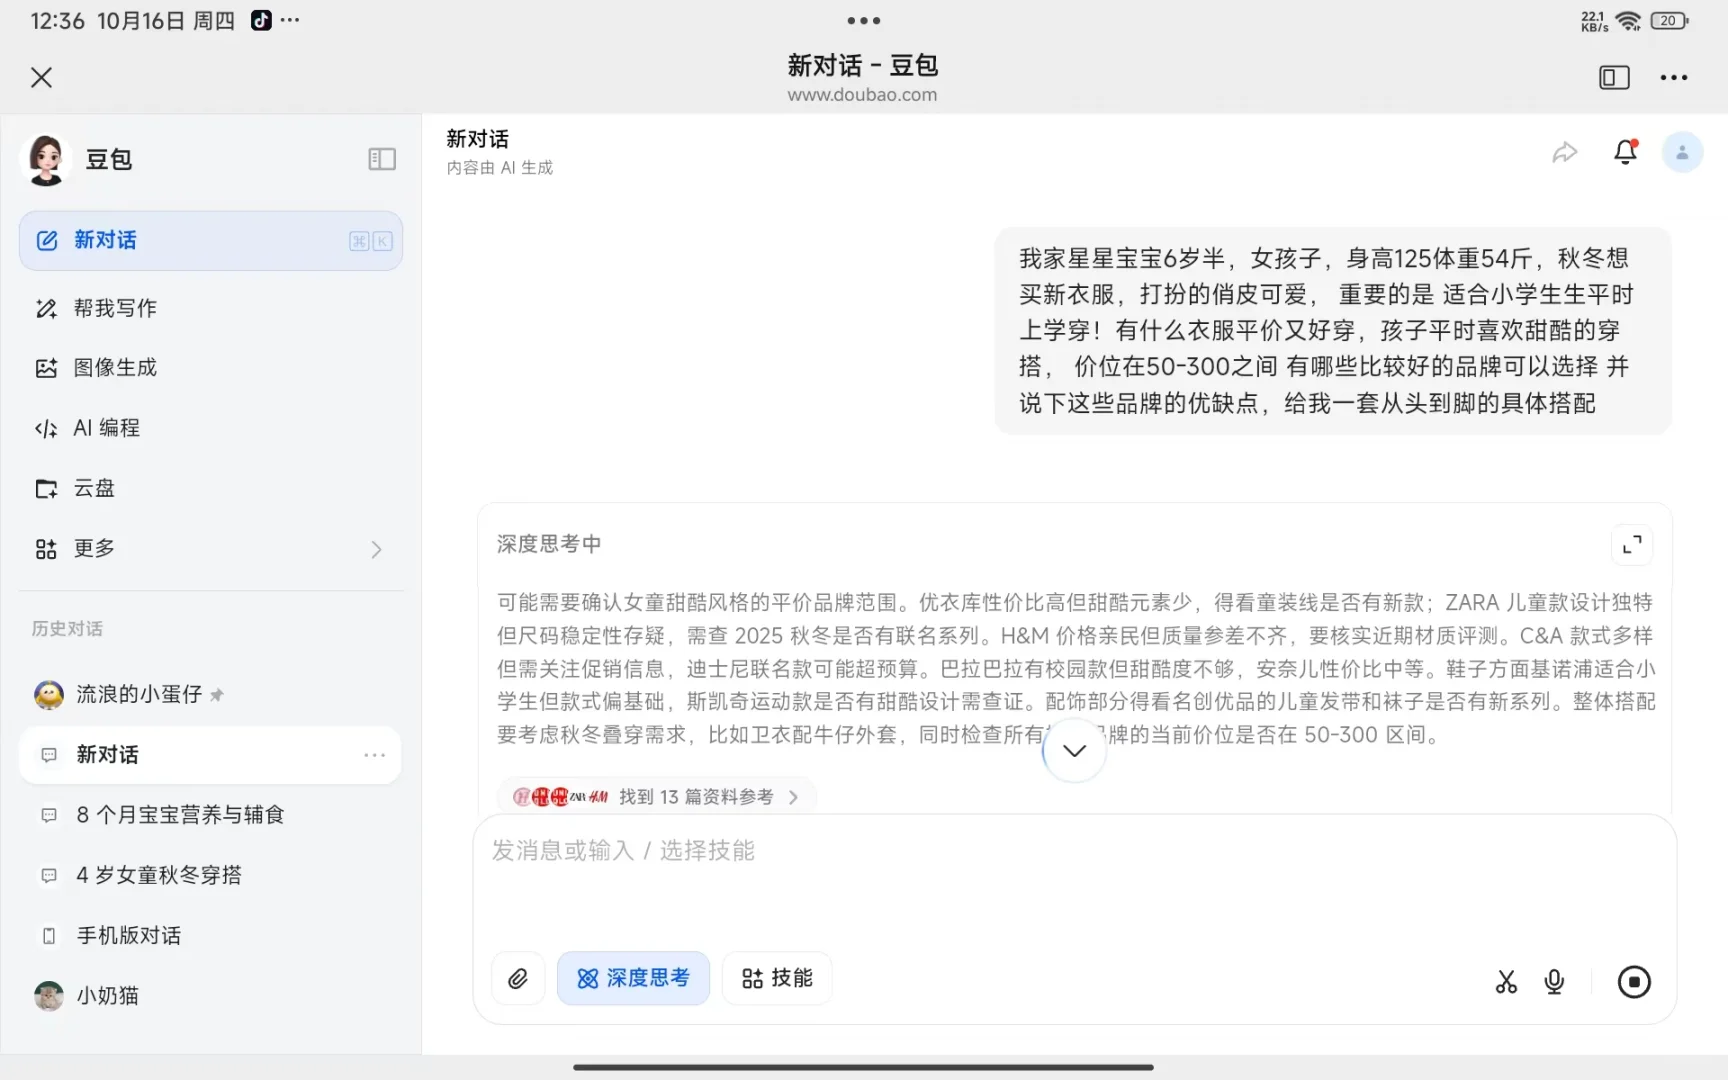Viewport: 1728px width, 1080px height.
Task: Stop response generation button
Action: click(1634, 982)
